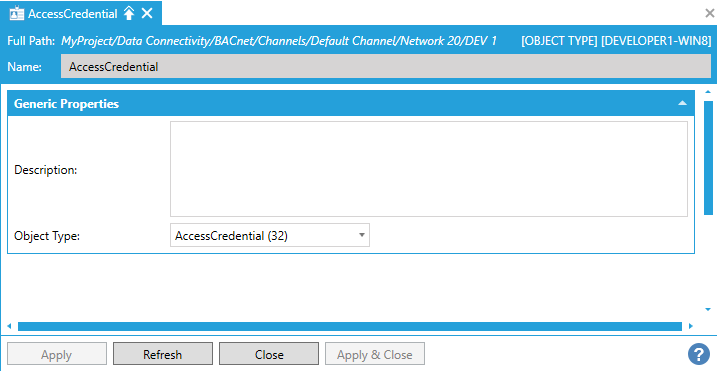717x371 pixels.
Task: Close the AccessCredential tab with X
Action: (x=147, y=13)
